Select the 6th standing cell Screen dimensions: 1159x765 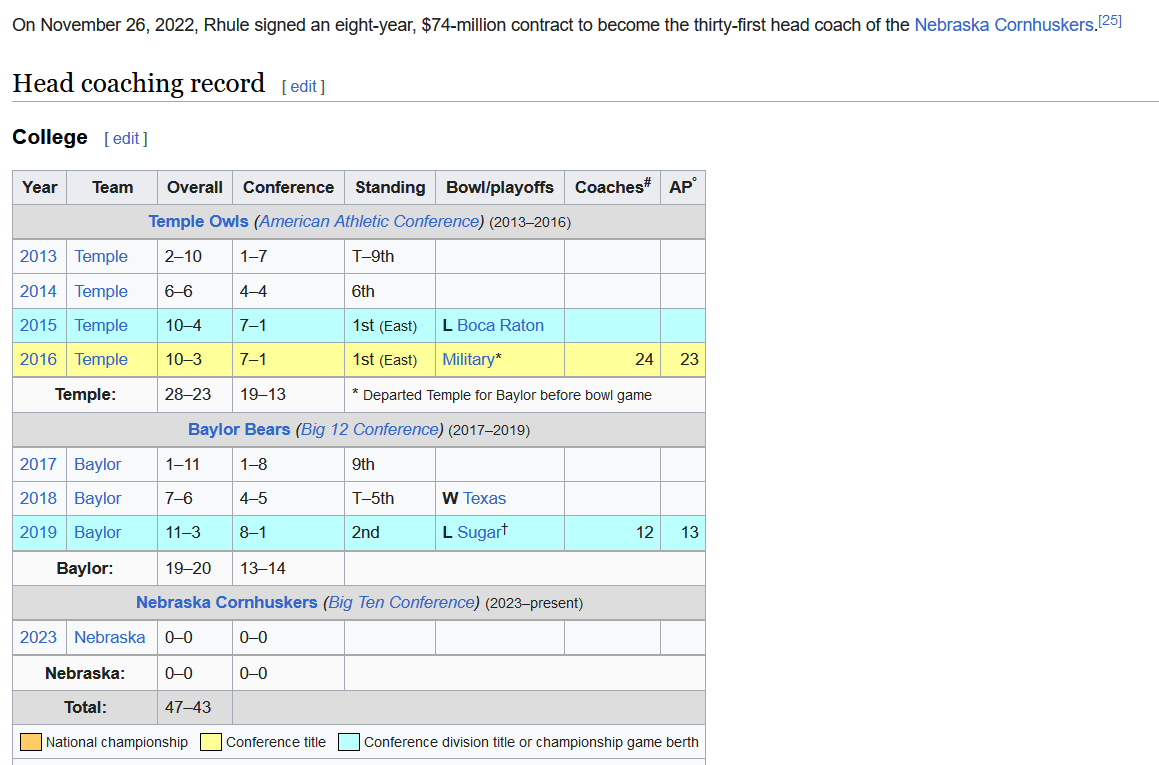(390, 291)
